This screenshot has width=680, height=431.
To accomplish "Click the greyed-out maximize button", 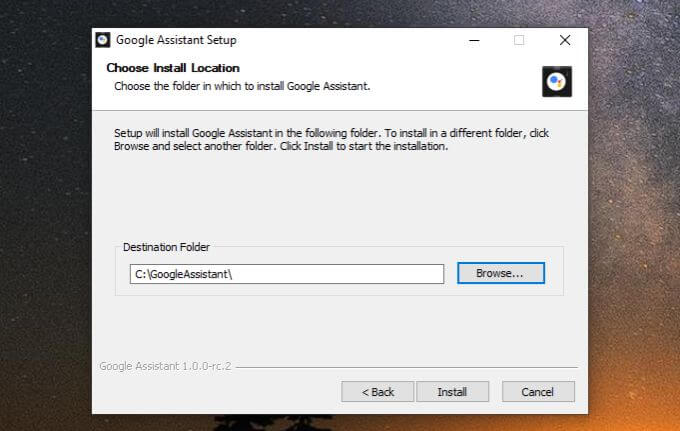I will pos(519,41).
